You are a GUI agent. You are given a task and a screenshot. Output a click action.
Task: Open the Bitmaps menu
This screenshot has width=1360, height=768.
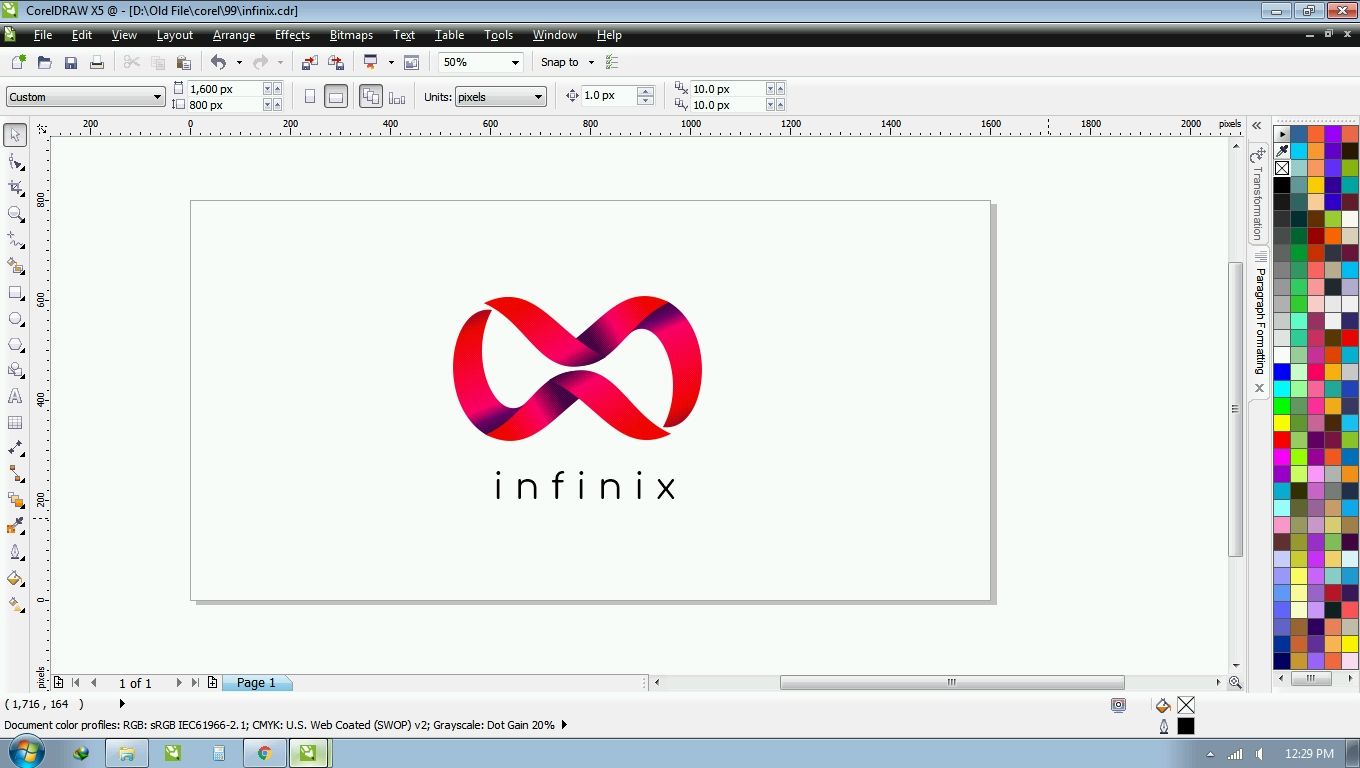coord(351,35)
